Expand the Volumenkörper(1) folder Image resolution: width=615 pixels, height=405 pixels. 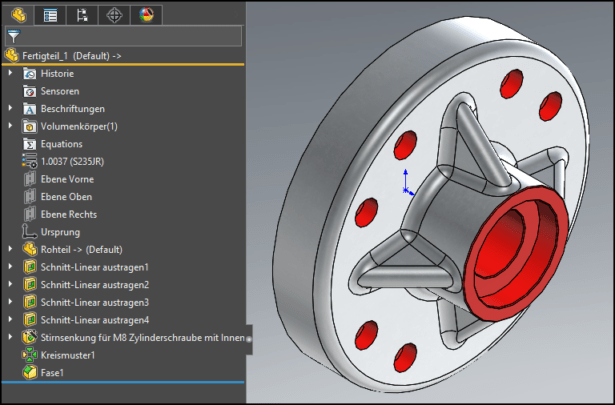pos(11,126)
